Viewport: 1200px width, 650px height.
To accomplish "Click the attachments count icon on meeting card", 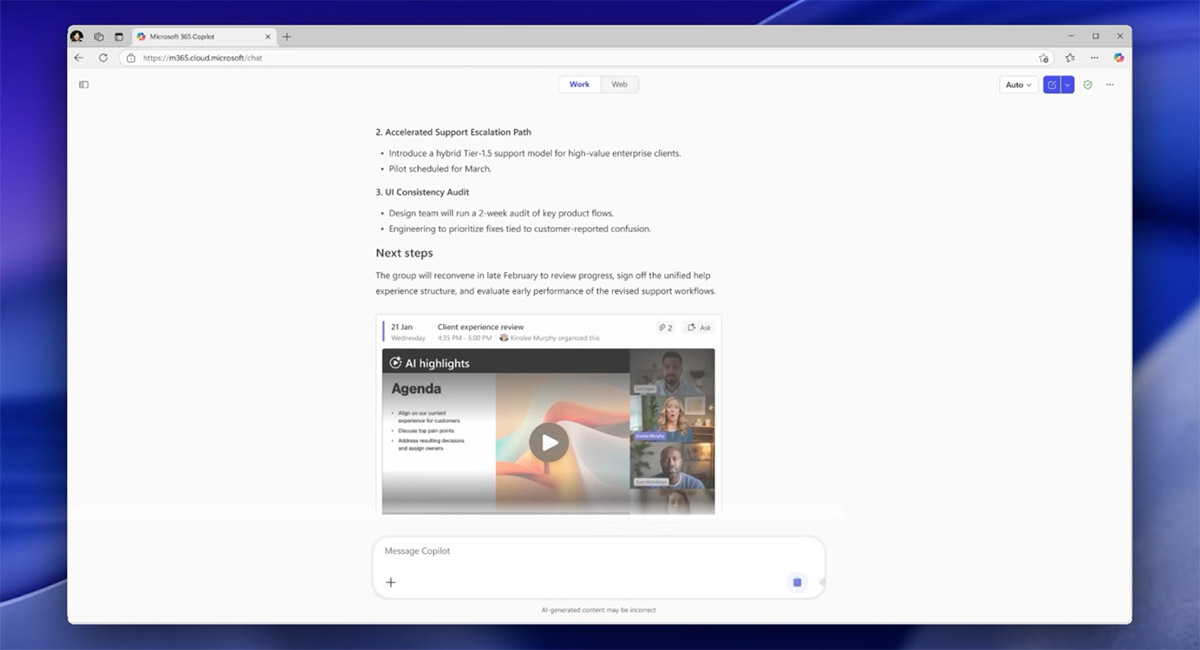I will tap(665, 328).
